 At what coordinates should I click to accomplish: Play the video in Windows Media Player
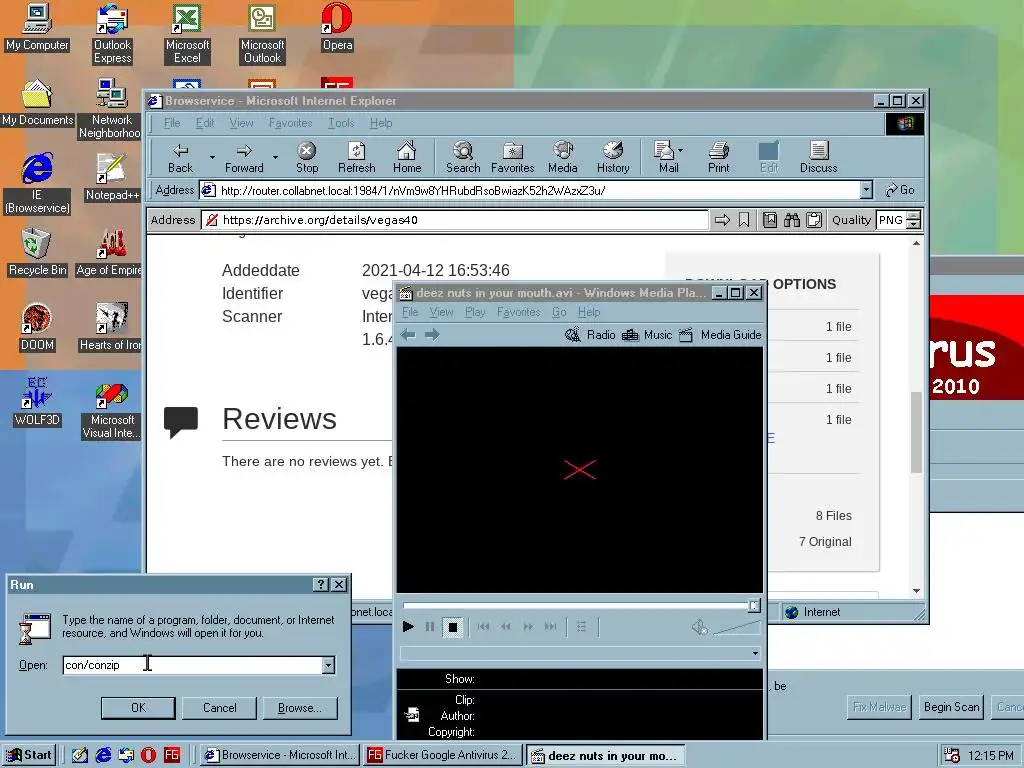408,627
